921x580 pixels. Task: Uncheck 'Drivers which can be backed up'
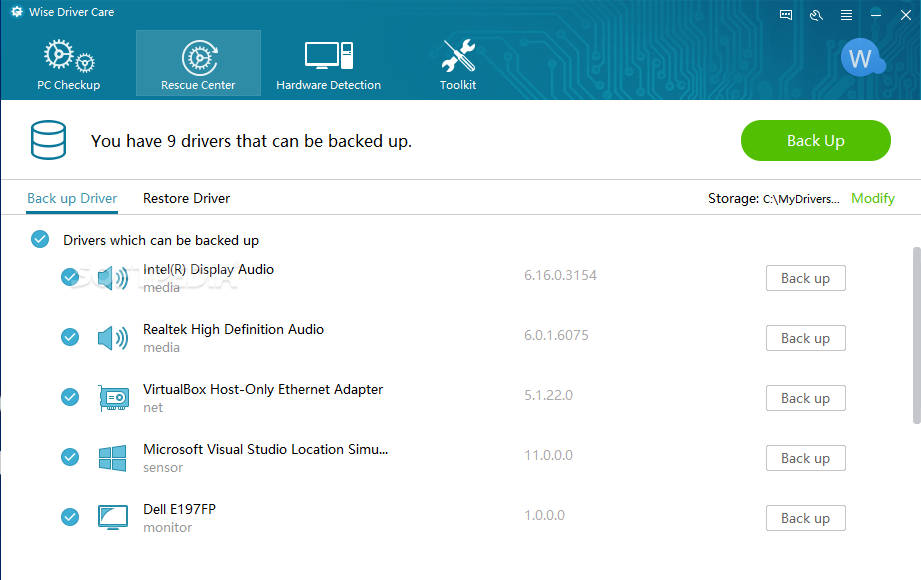point(40,239)
